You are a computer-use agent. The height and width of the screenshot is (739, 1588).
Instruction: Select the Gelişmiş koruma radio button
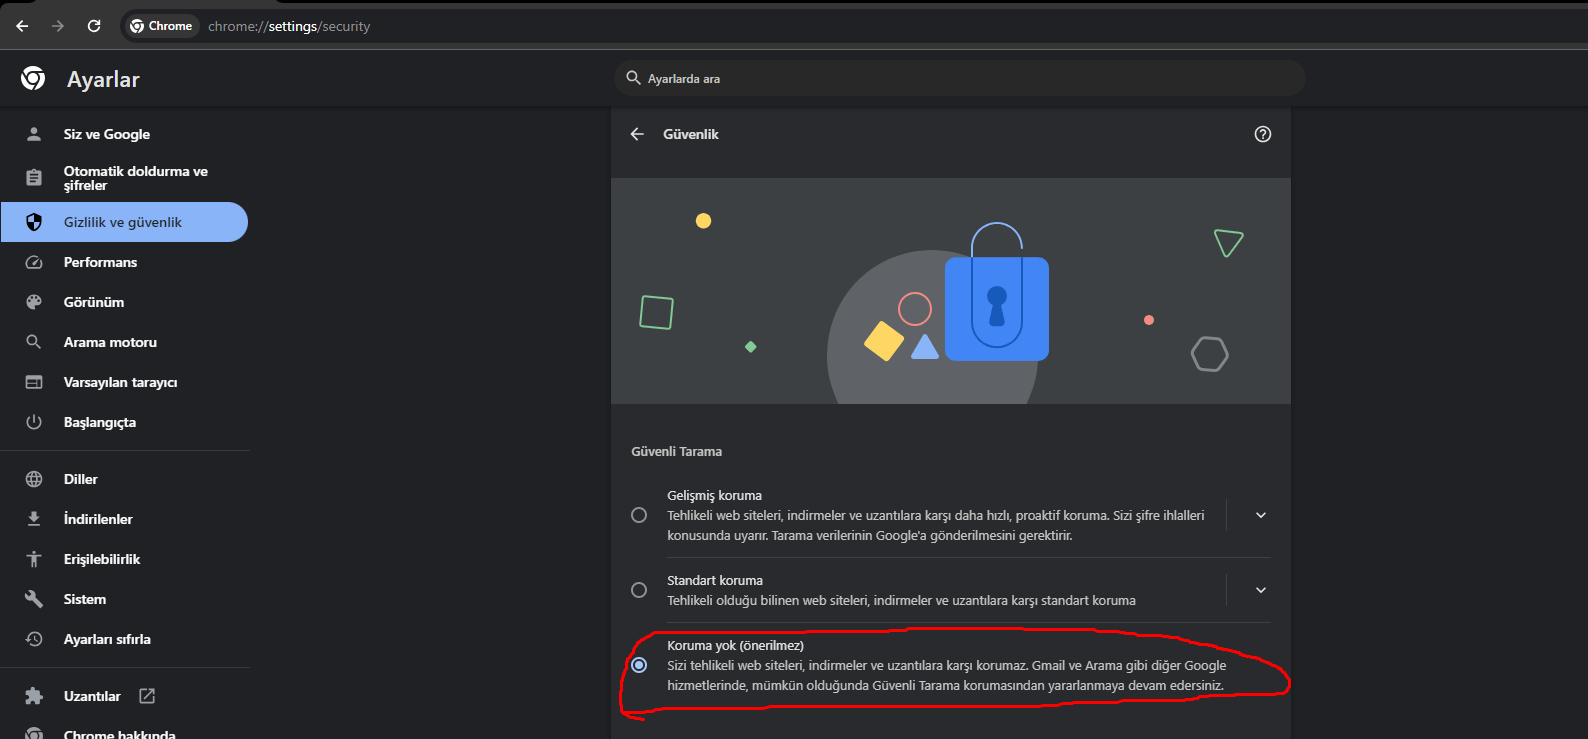click(639, 515)
